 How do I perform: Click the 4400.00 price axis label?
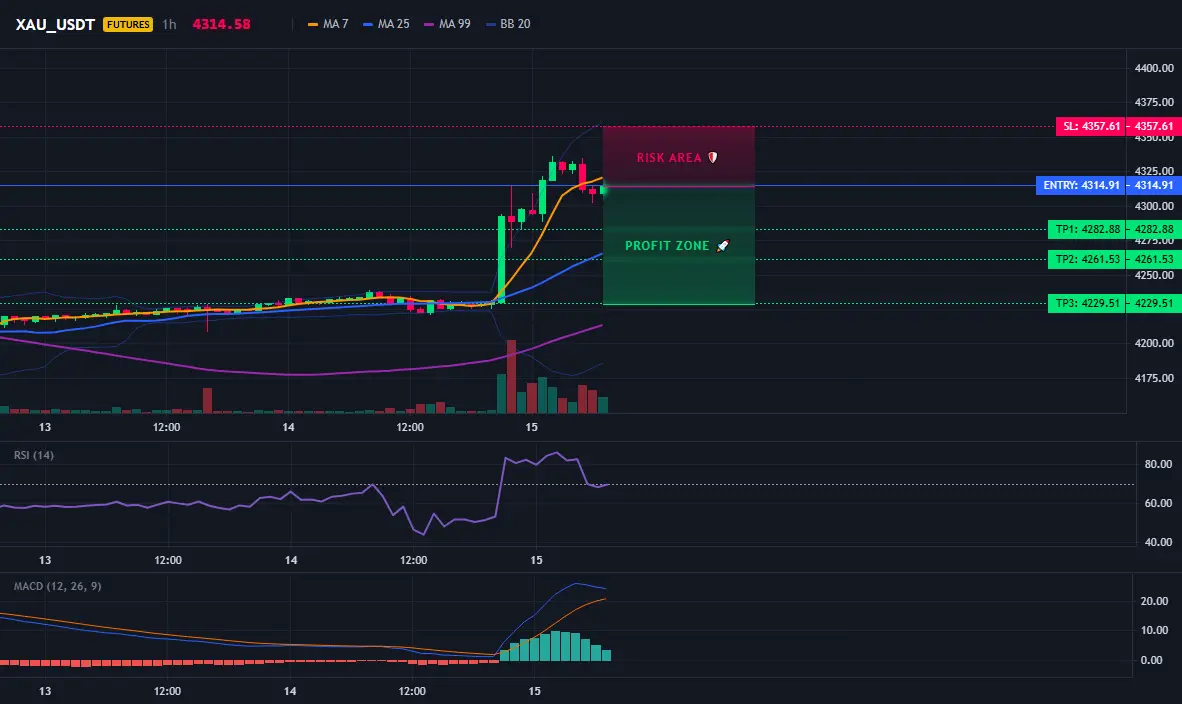click(x=1154, y=68)
